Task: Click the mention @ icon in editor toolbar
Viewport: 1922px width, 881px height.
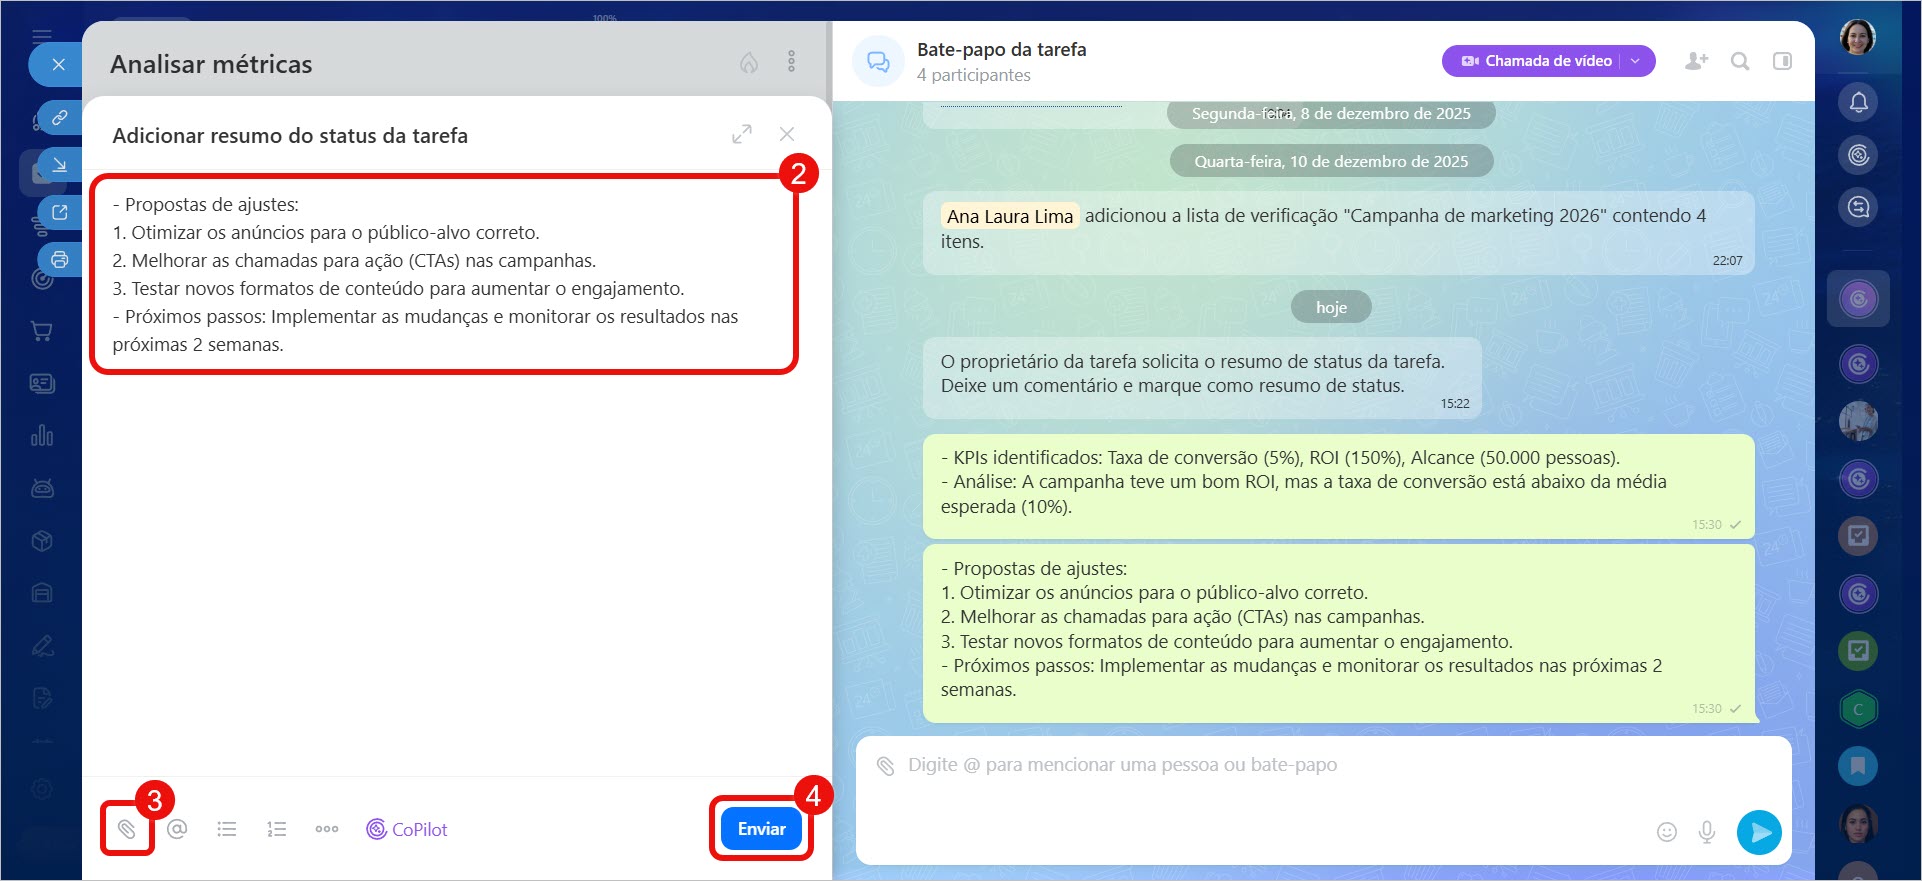Action: pyautogui.click(x=177, y=829)
